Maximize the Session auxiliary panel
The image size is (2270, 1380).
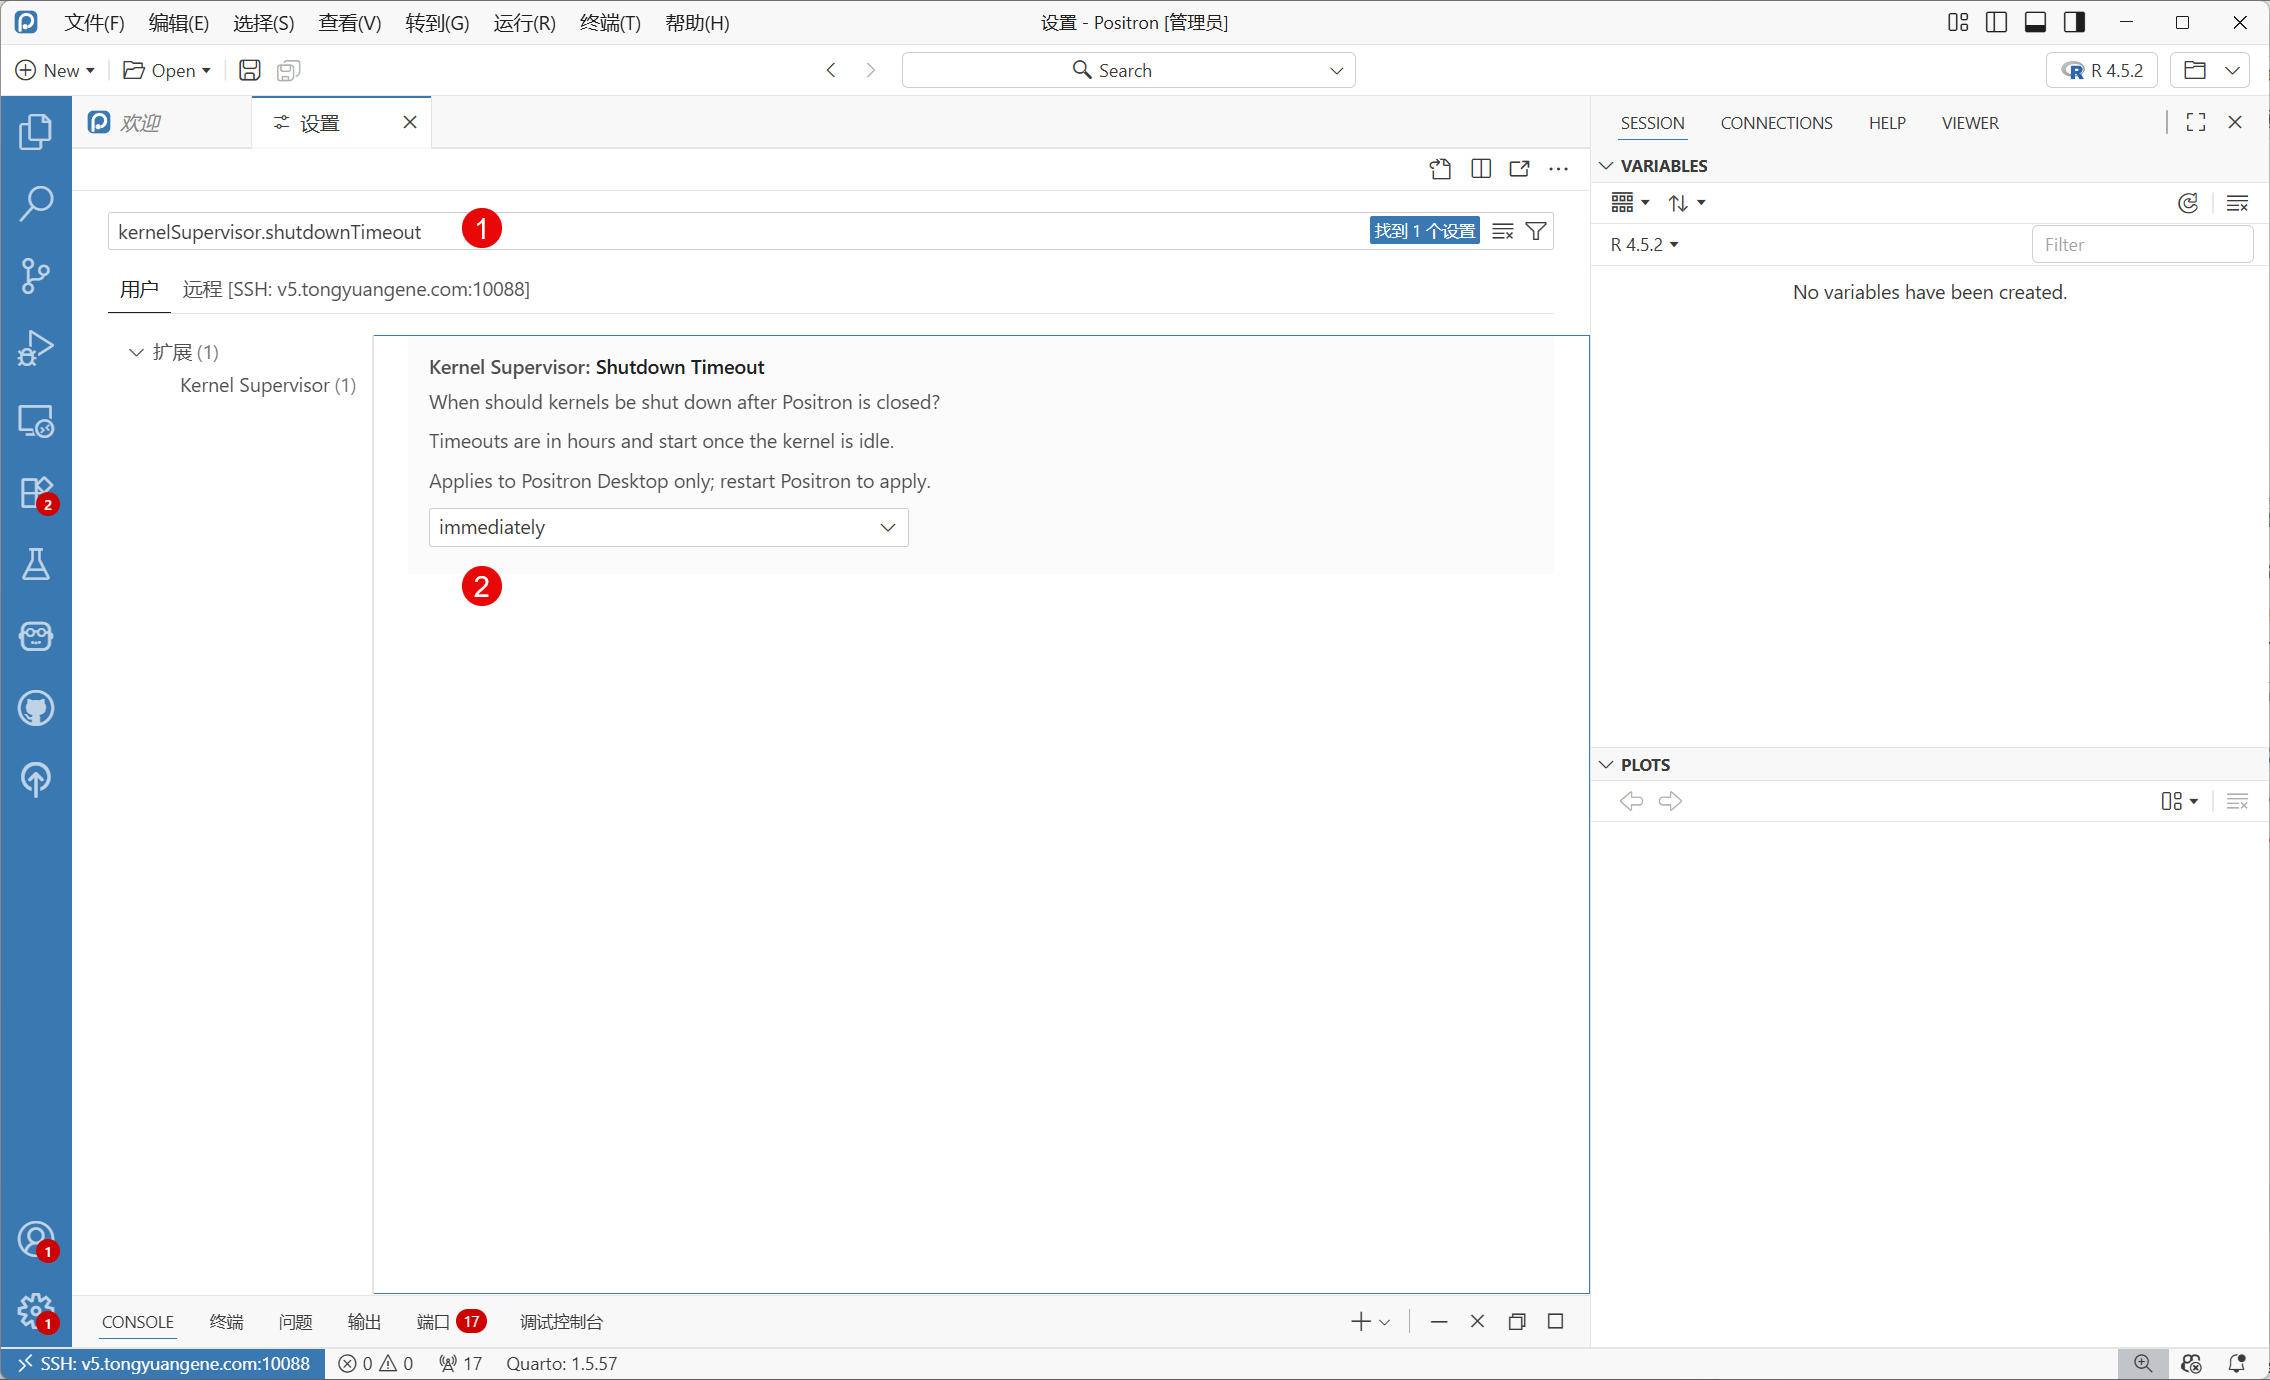pyautogui.click(x=2196, y=122)
